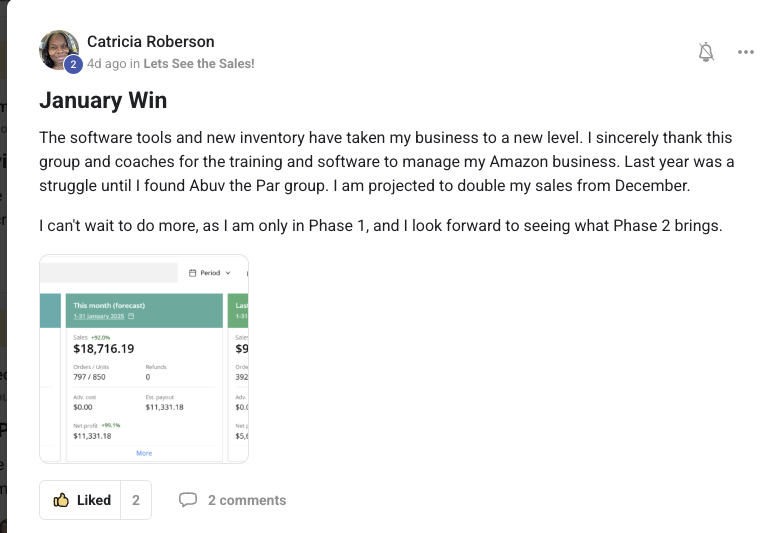
Task: Toggle the Liked button off
Action: 81,500
